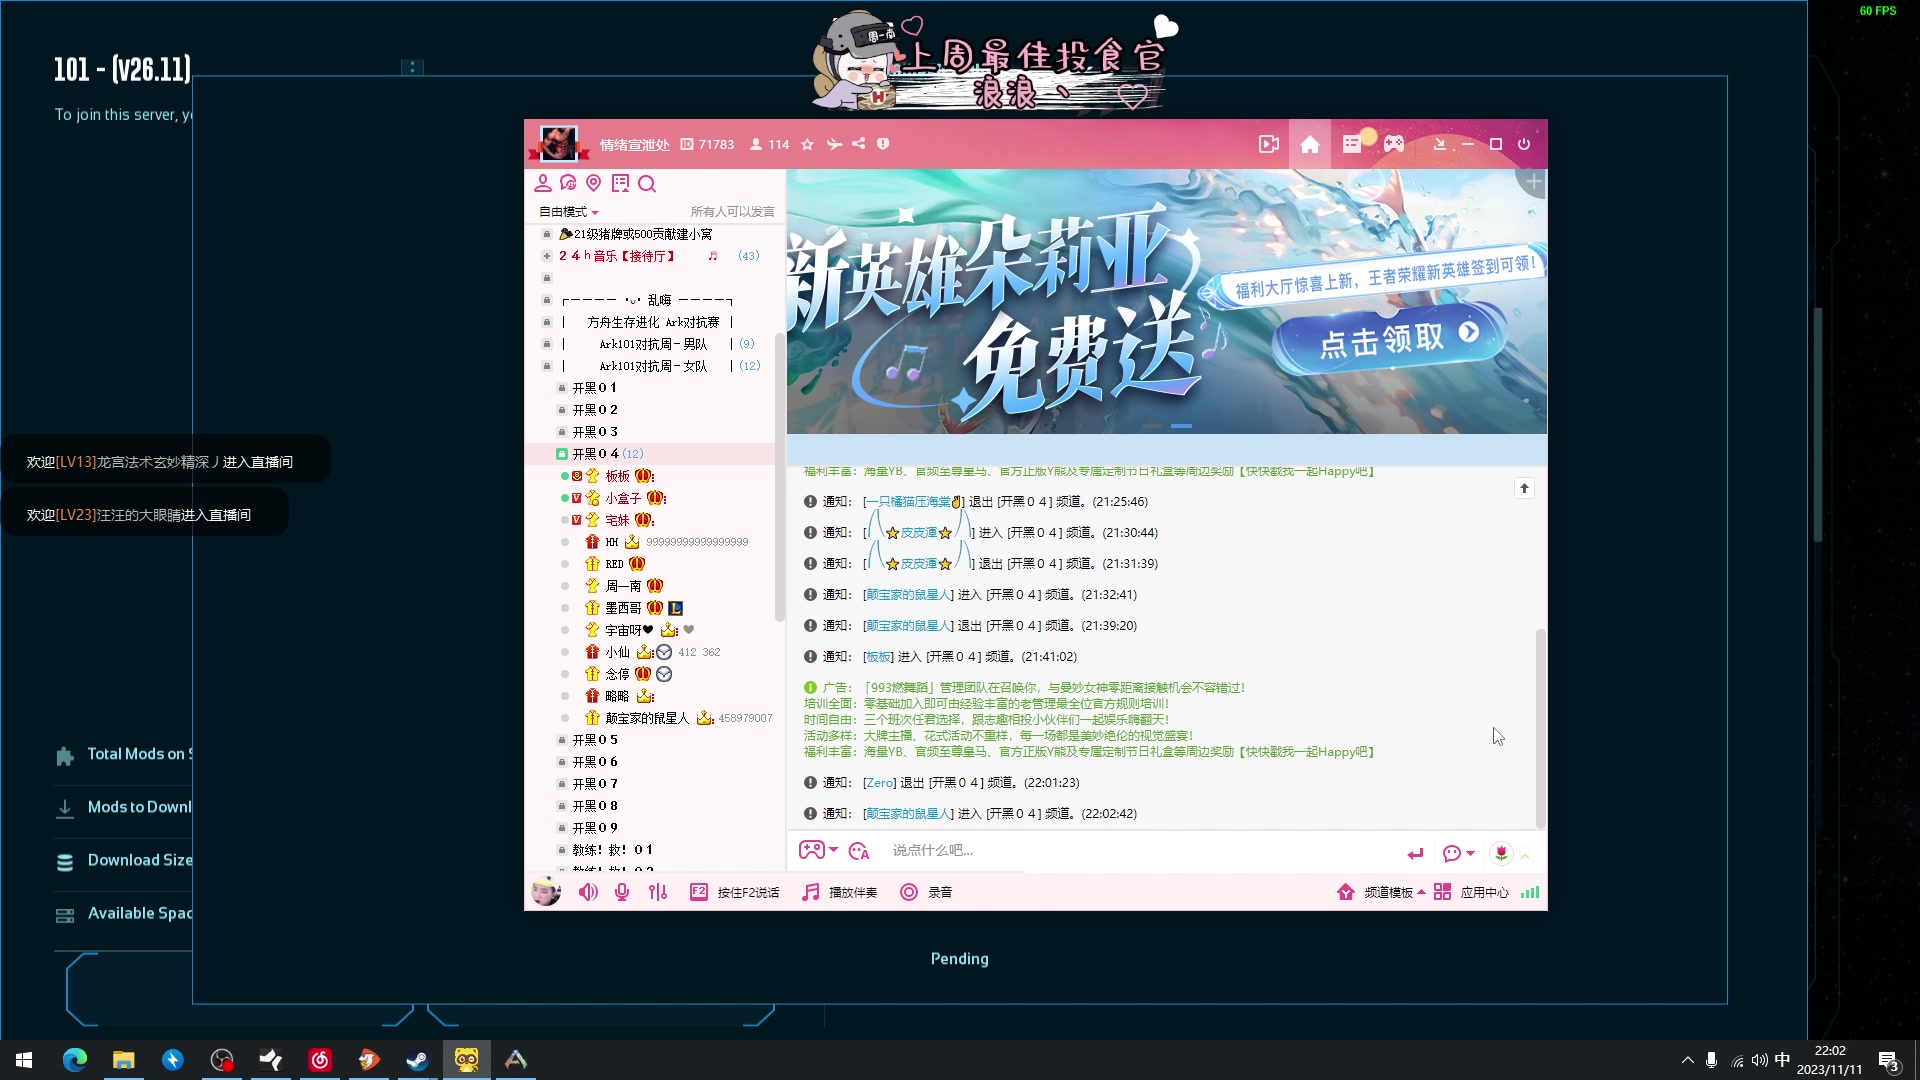Viewport: 1920px width, 1080px height.
Task: Join the 开黑03 sub-channel
Action: click(595, 432)
